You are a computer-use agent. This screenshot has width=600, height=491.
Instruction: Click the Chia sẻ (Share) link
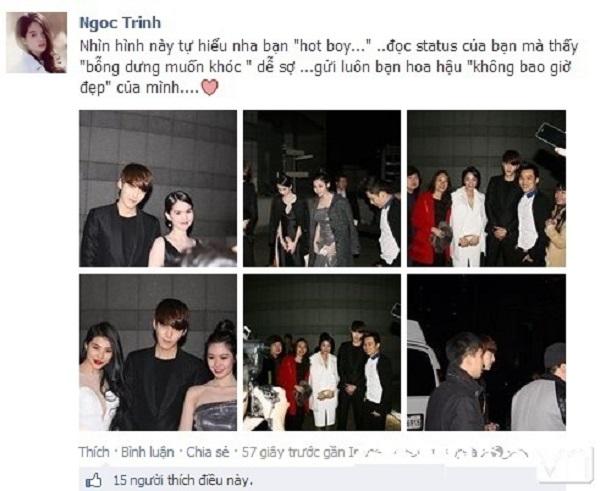[x=208, y=452]
